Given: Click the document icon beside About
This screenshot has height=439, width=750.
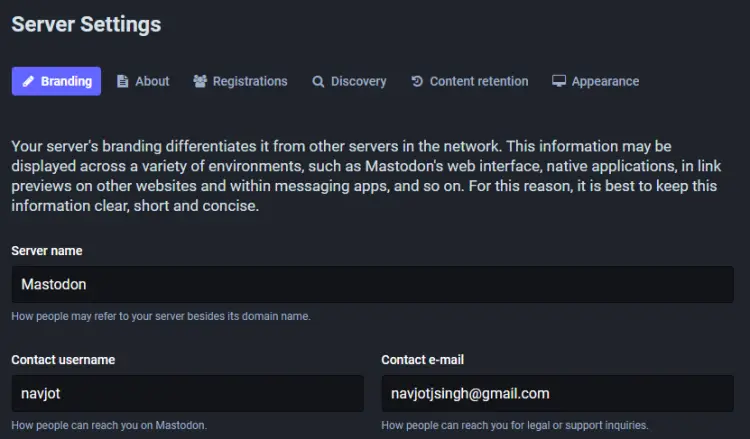Looking at the screenshot, I should 122,81.
